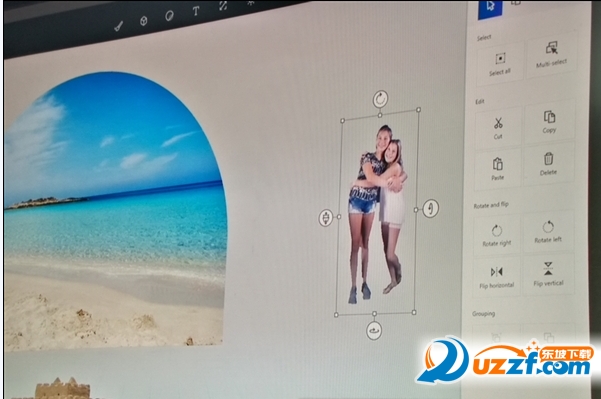
Task: Delete the selected object
Action: (548, 164)
